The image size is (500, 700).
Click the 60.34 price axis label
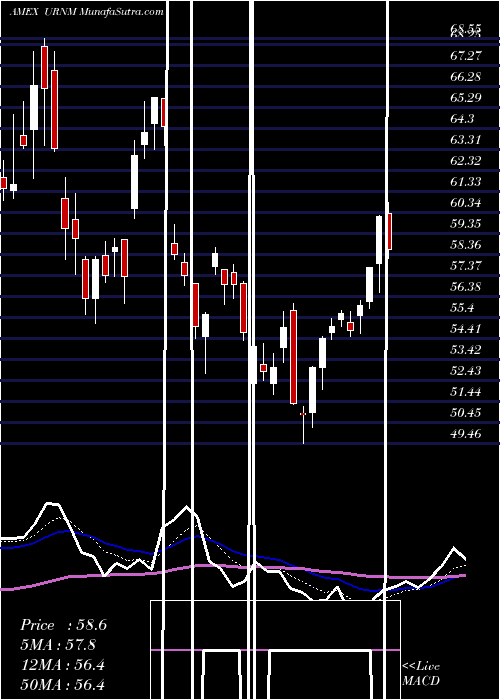click(x=466, y=203)
